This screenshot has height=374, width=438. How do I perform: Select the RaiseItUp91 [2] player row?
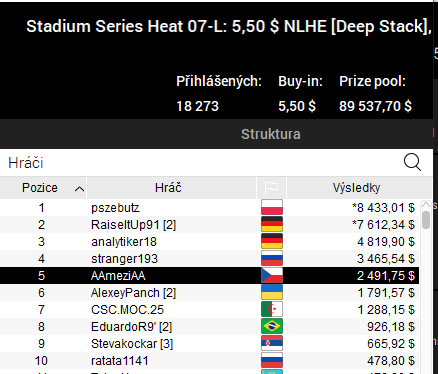(209, 225)
